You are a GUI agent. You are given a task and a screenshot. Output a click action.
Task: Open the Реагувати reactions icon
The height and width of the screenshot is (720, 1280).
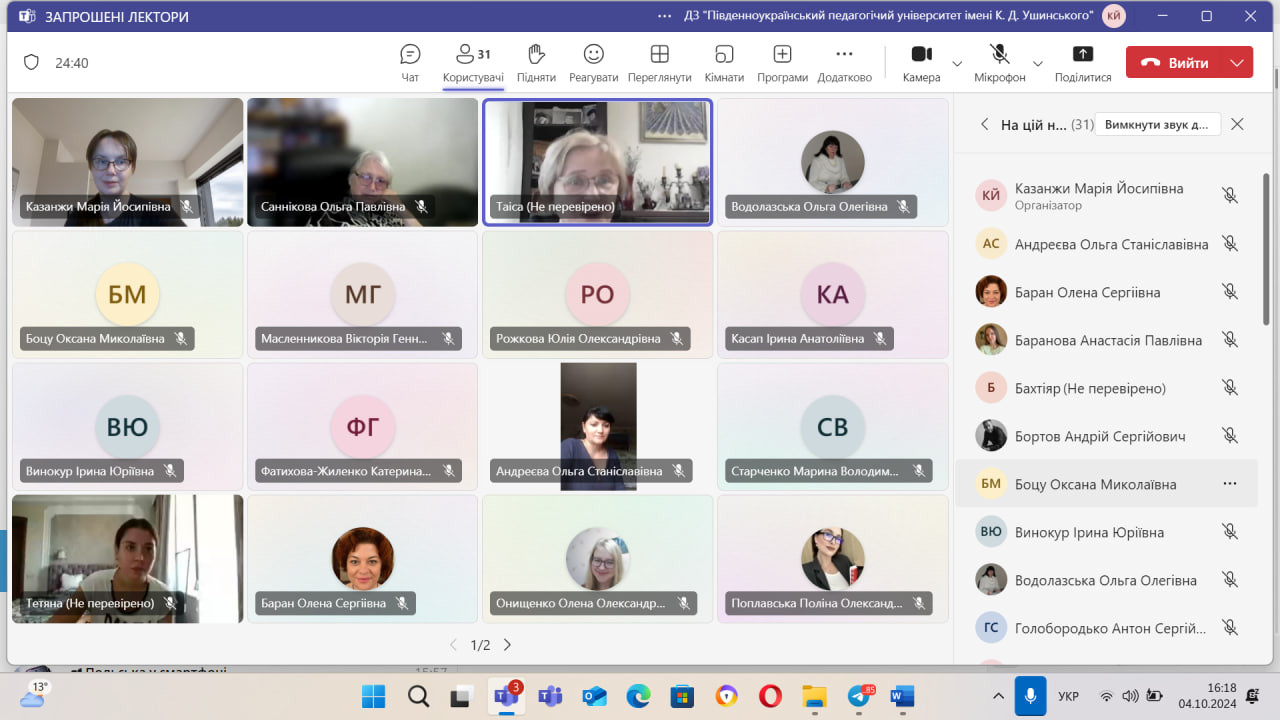point(594,55)
